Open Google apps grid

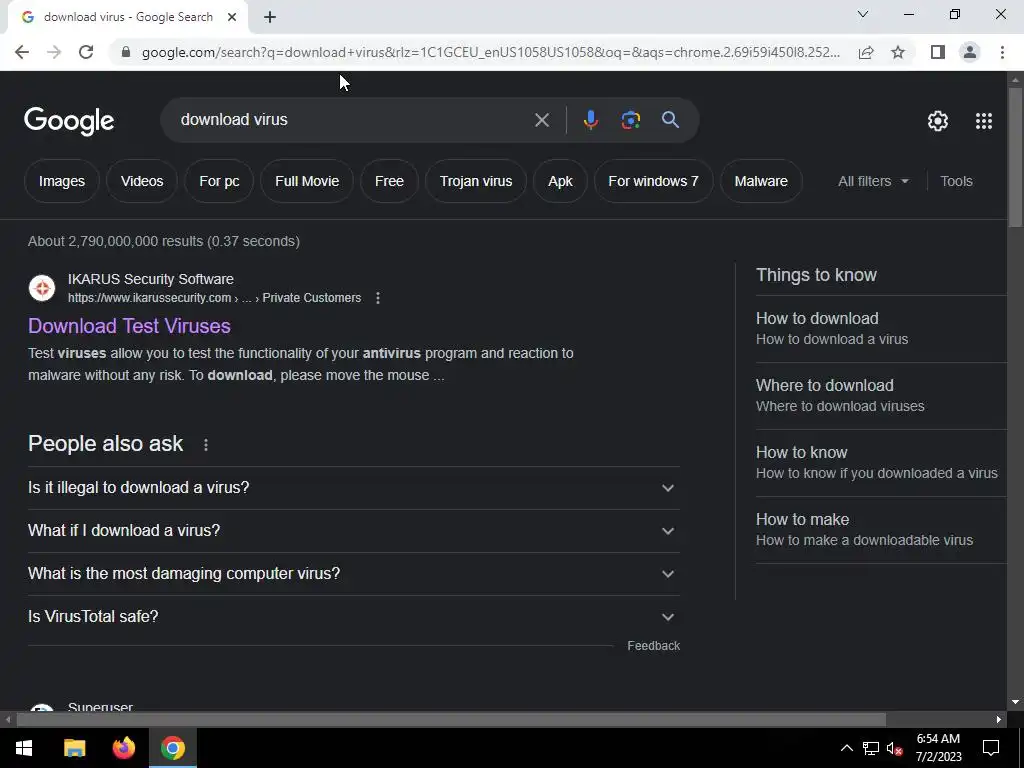tap(984, 121)
